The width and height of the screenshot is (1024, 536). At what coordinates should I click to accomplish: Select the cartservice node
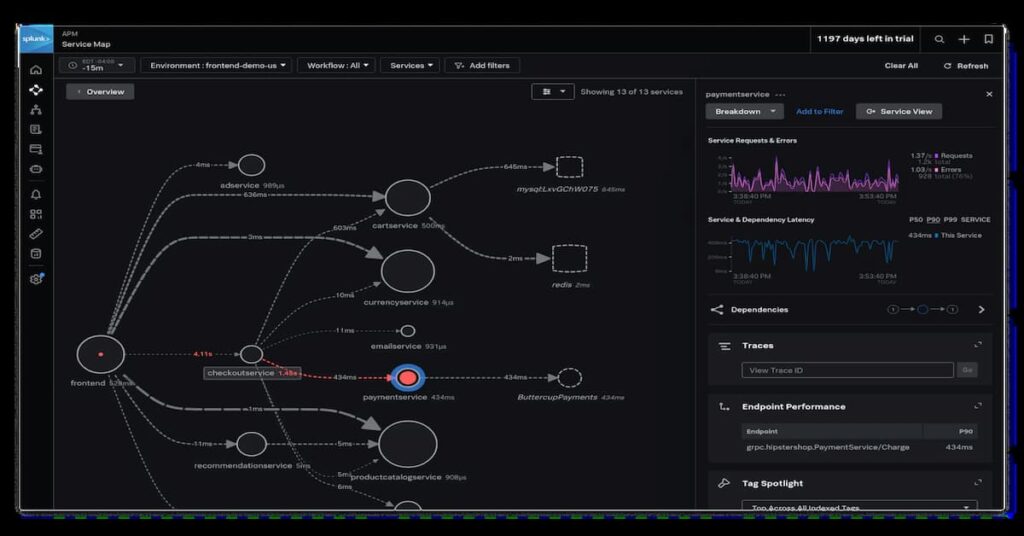408,197
